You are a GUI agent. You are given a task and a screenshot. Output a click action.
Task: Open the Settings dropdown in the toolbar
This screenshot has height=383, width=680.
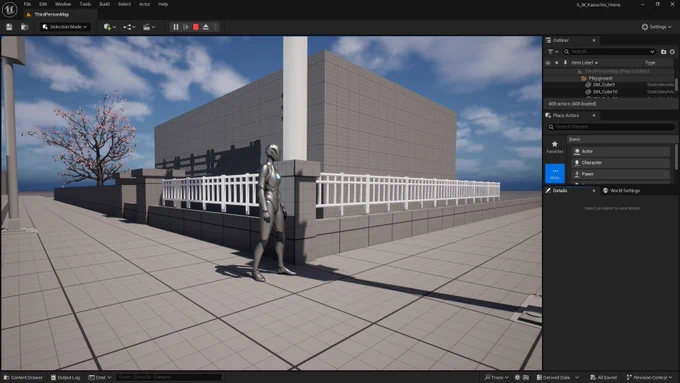pyautogui.click(x=656, y=27)
